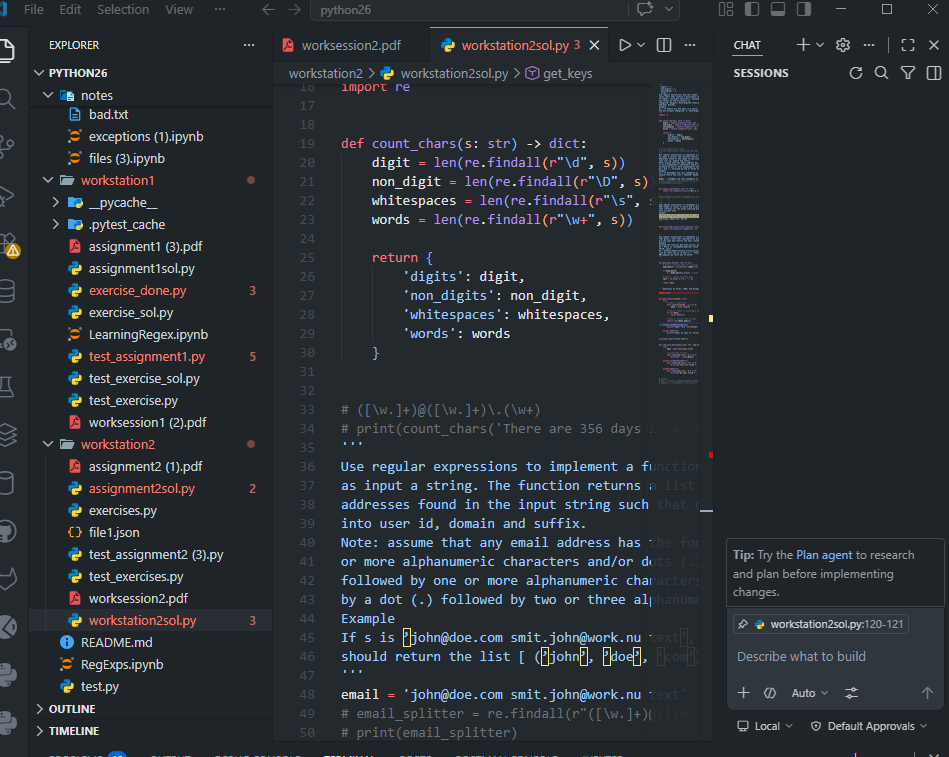
Task: Open Edit menu
Action: point(70,10)
